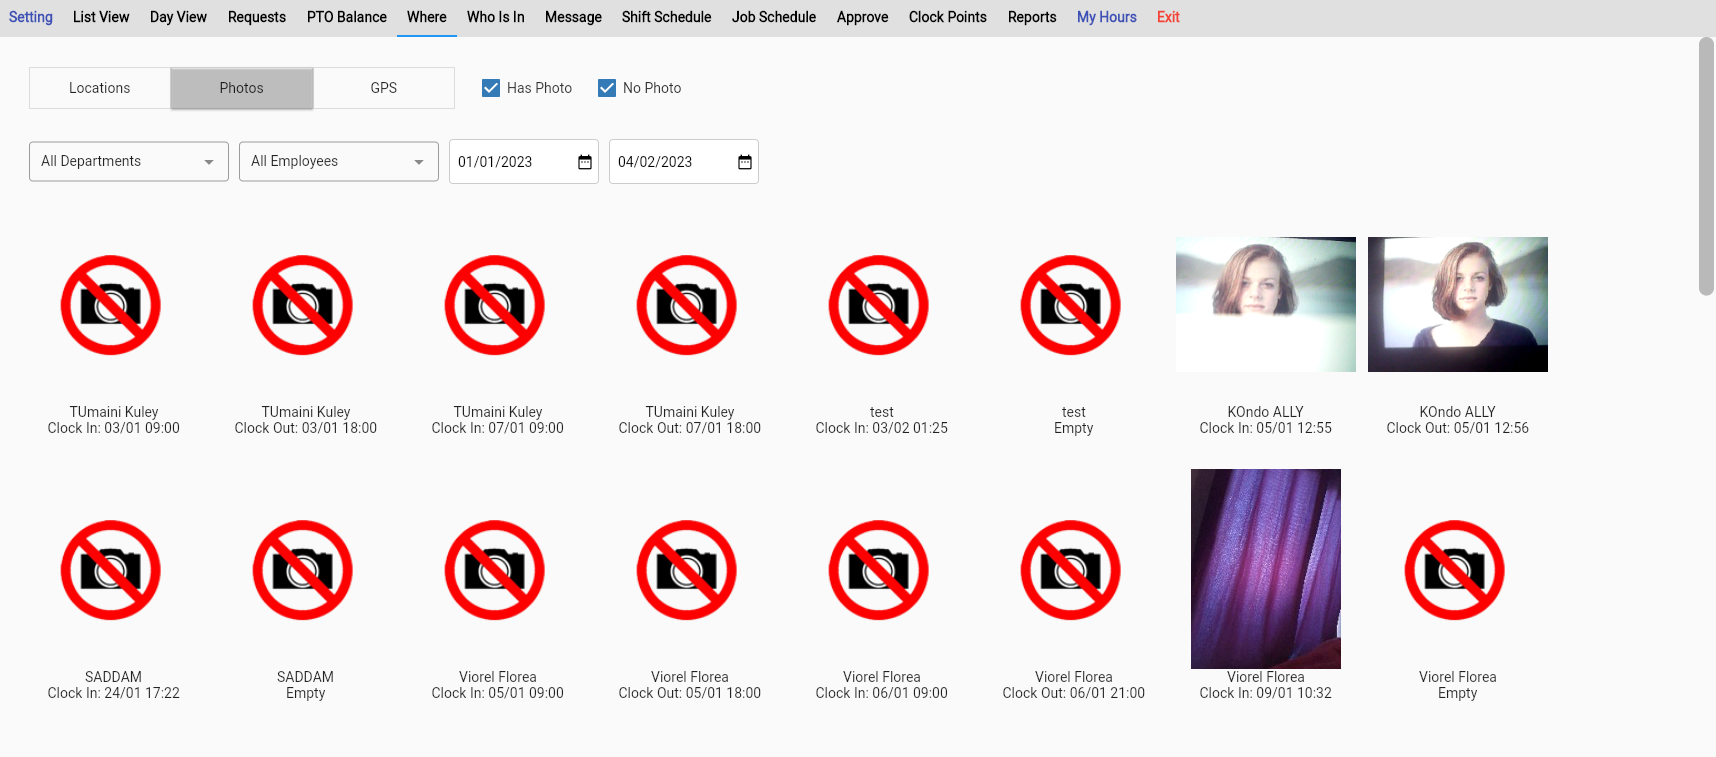The image size is (1716, 757).
Task: Switch to the Locations tab
Action: click(x=100, y=88)
